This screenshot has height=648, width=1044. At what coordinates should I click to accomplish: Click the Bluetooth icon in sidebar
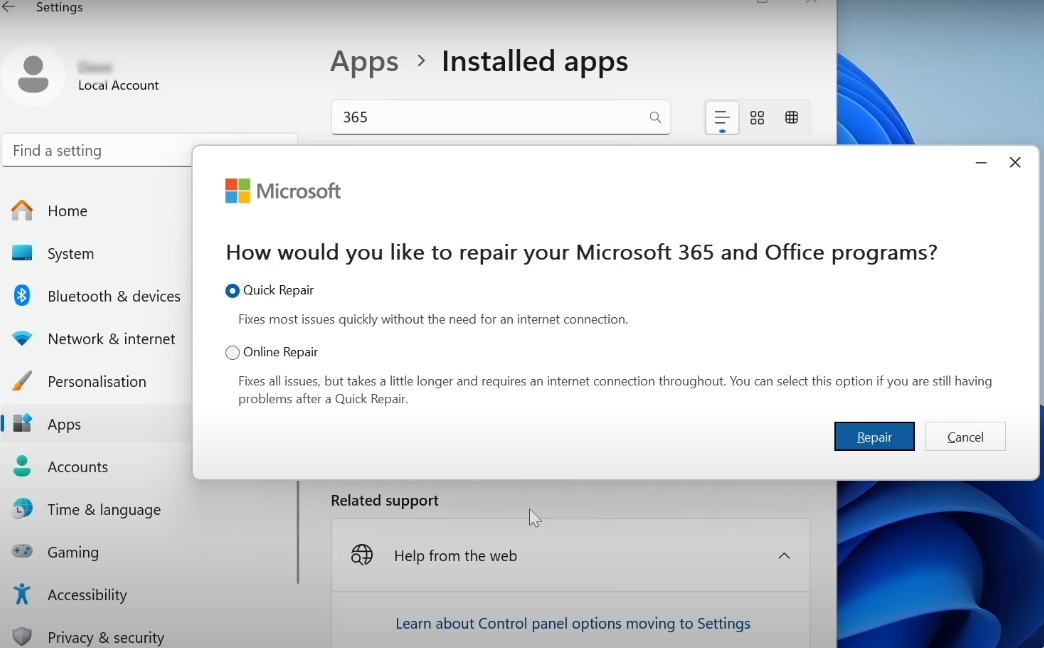(x=22, y=295)
